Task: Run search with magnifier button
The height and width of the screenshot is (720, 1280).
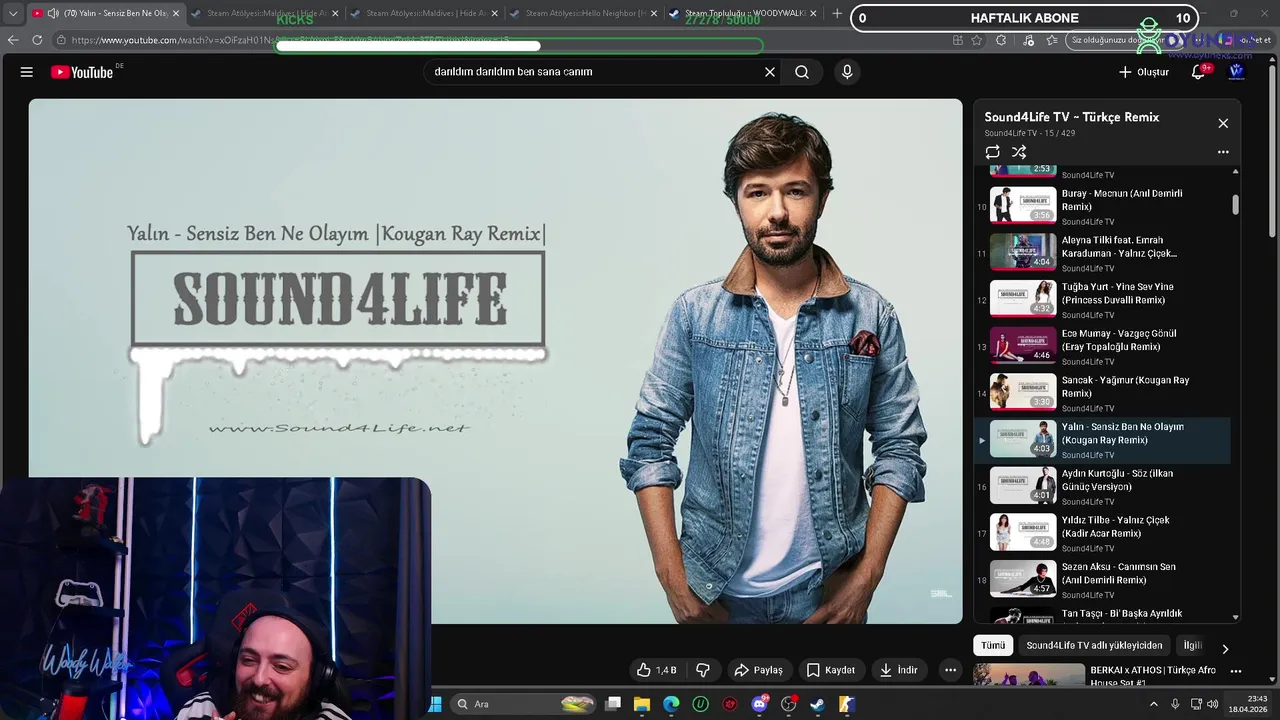Action: pos(802,72)
